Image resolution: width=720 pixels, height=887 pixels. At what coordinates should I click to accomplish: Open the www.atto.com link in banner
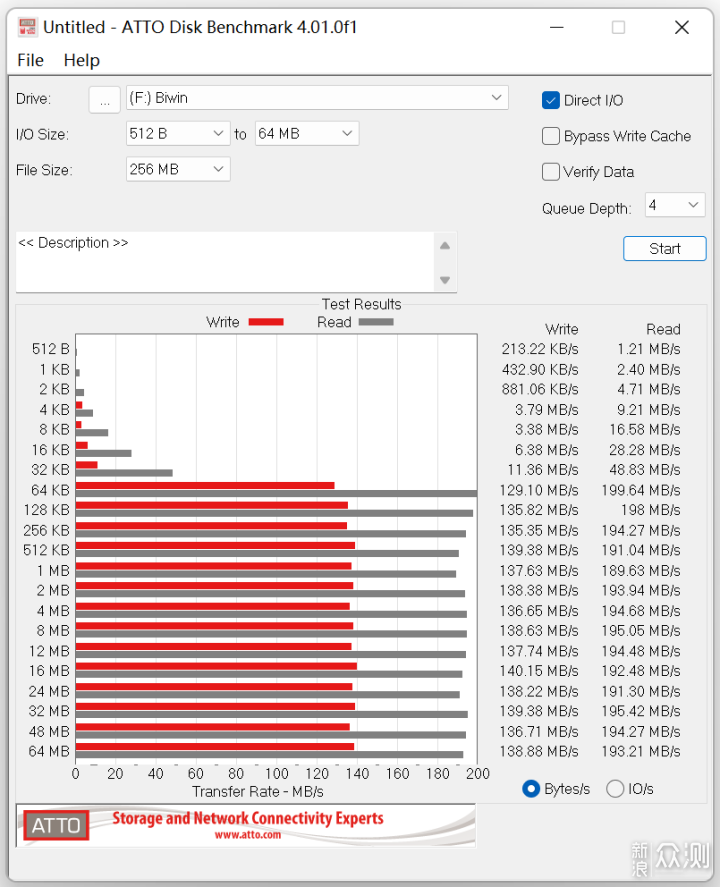(248, 835)
